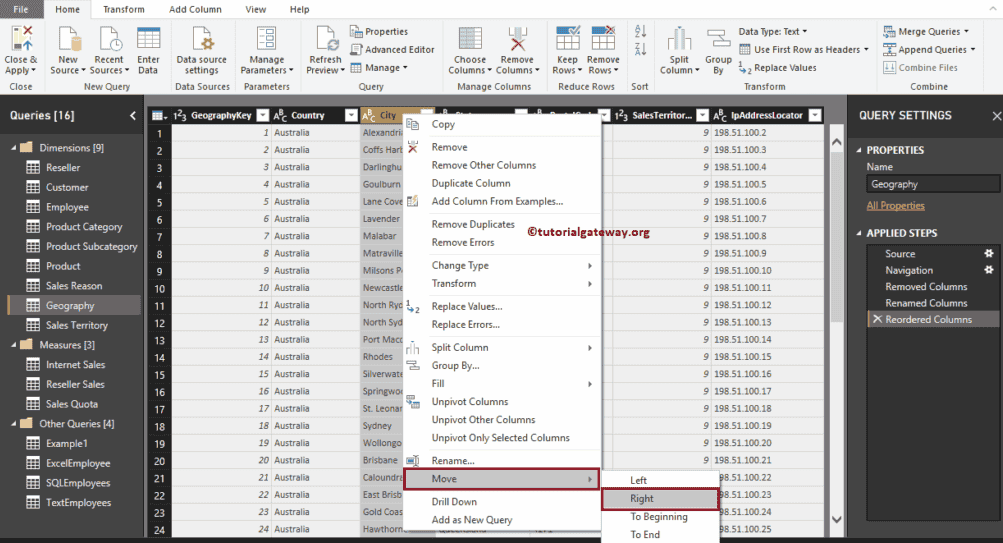1003x543 pixels.
Task: Sort descending with the Z-A icon
Action: [x=640, y=49]
